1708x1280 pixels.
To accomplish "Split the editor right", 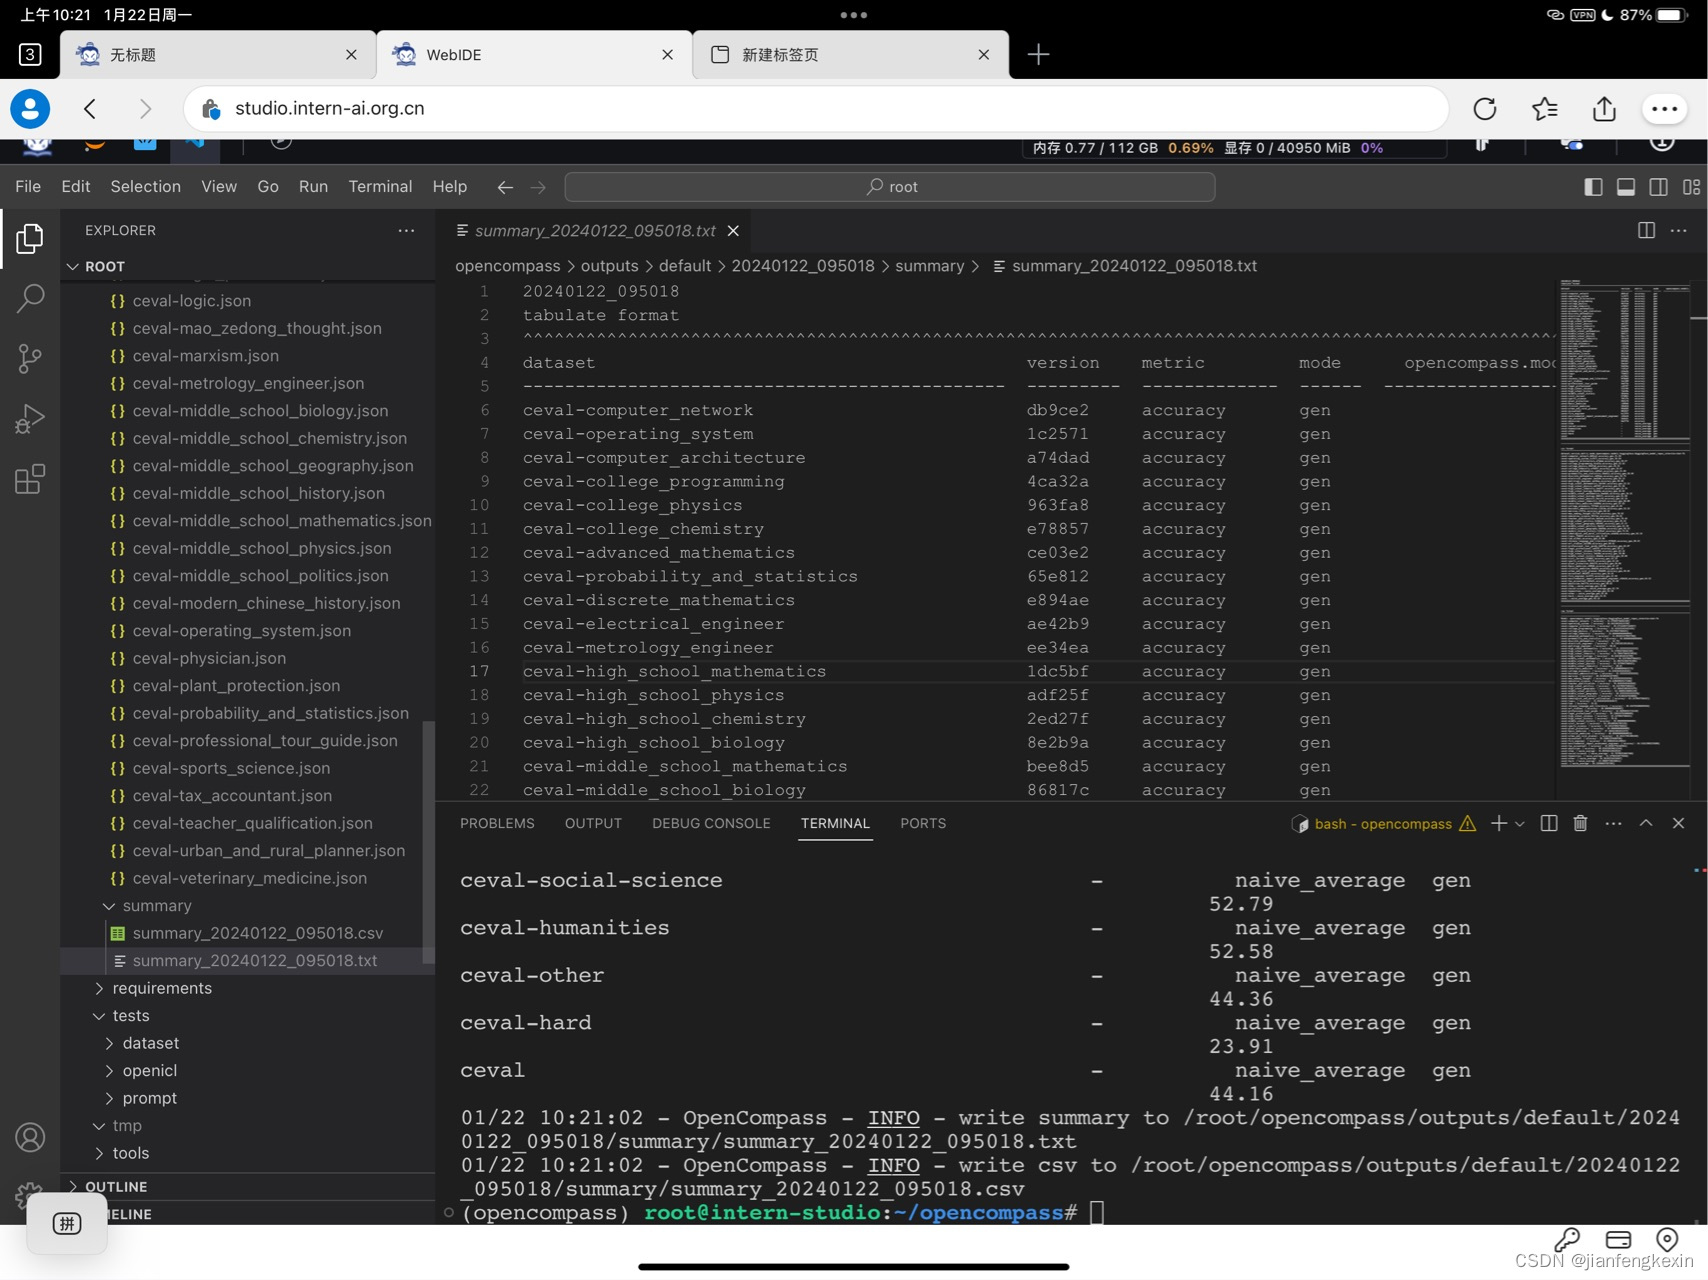I will tap(1646, 230).
